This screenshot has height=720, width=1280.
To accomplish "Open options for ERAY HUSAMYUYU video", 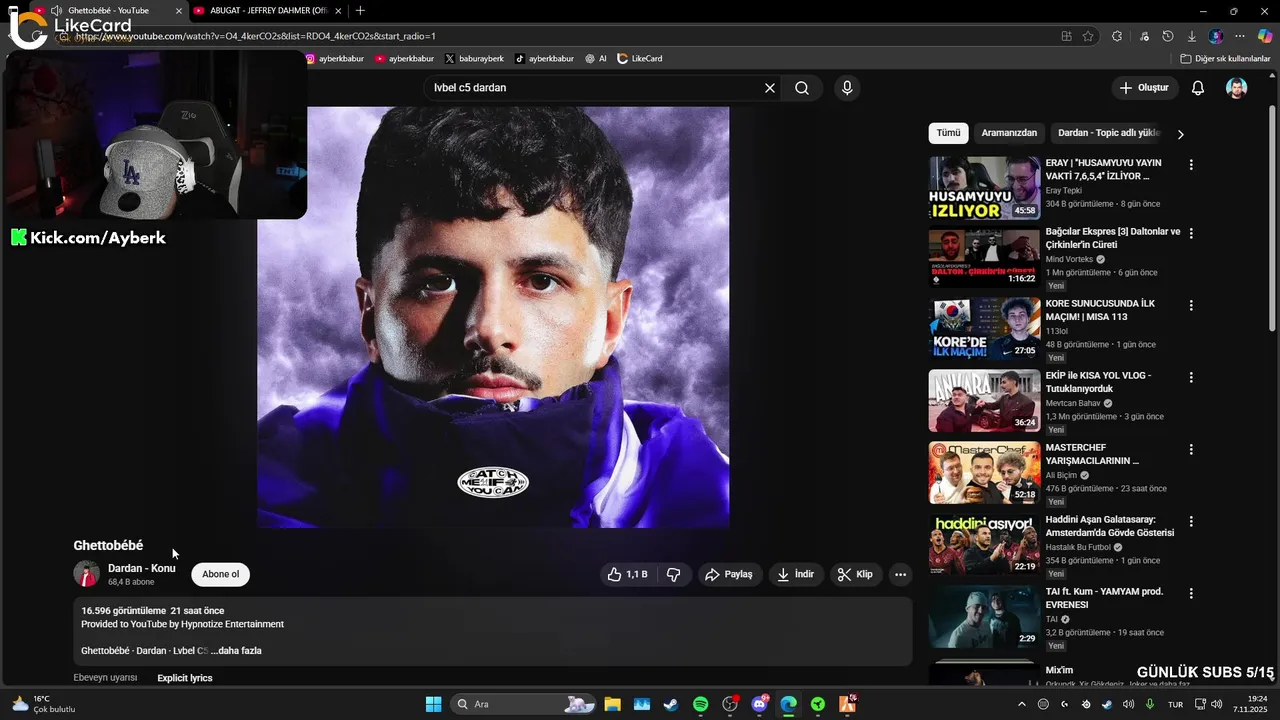I will [x=1191, y=164].
